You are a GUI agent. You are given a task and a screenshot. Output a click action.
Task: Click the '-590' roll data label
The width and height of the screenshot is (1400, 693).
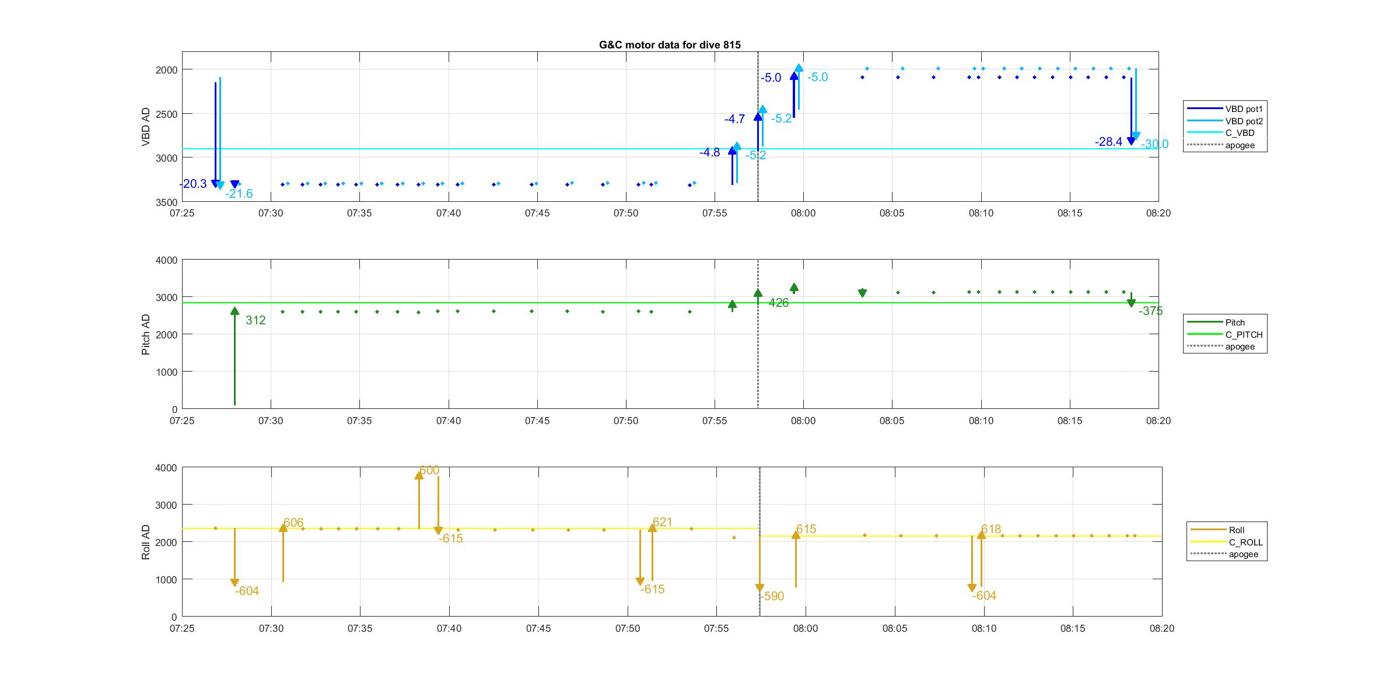pyautogui.click(x=771, y=597)
